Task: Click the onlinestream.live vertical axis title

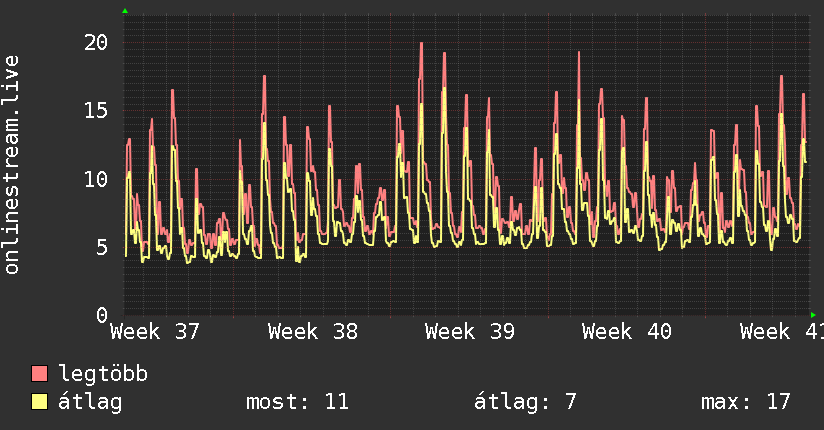Action: point(11,165)
